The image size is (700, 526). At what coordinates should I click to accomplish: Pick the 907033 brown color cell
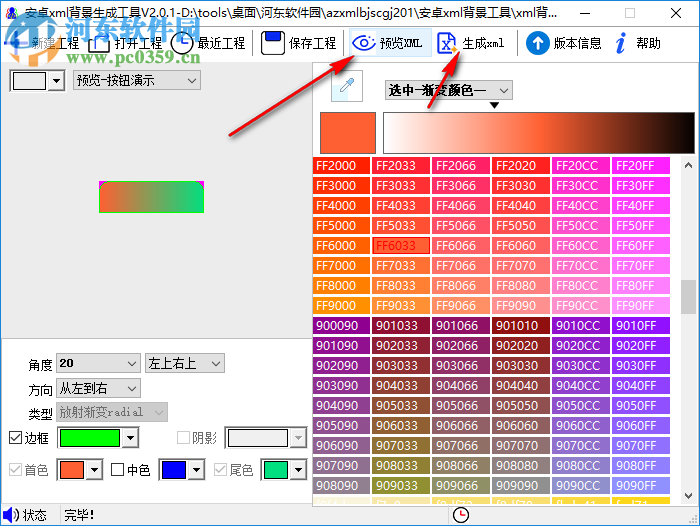[x=401, y=445]
